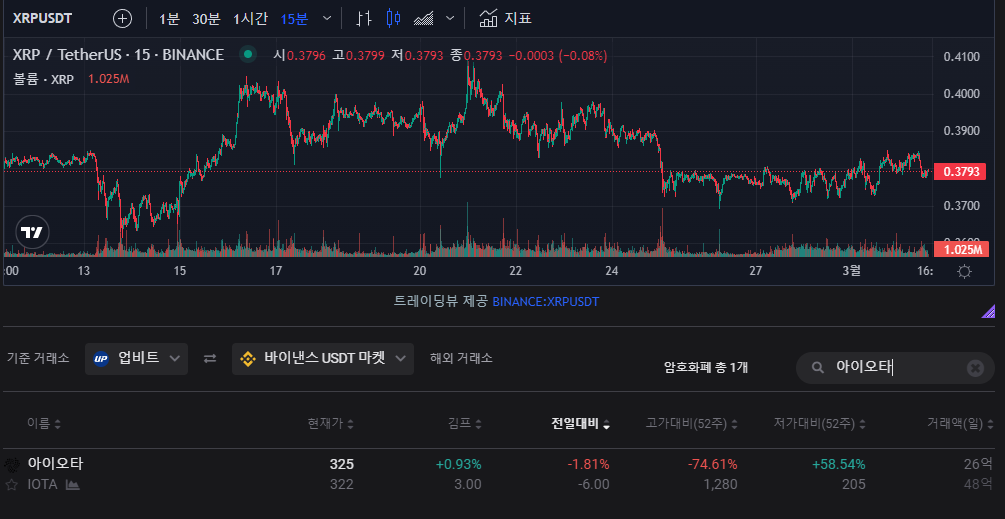Open the 업비트 exchange dropdown
The width and height of the screenshot is (1005, 519).
coord(136,359)
